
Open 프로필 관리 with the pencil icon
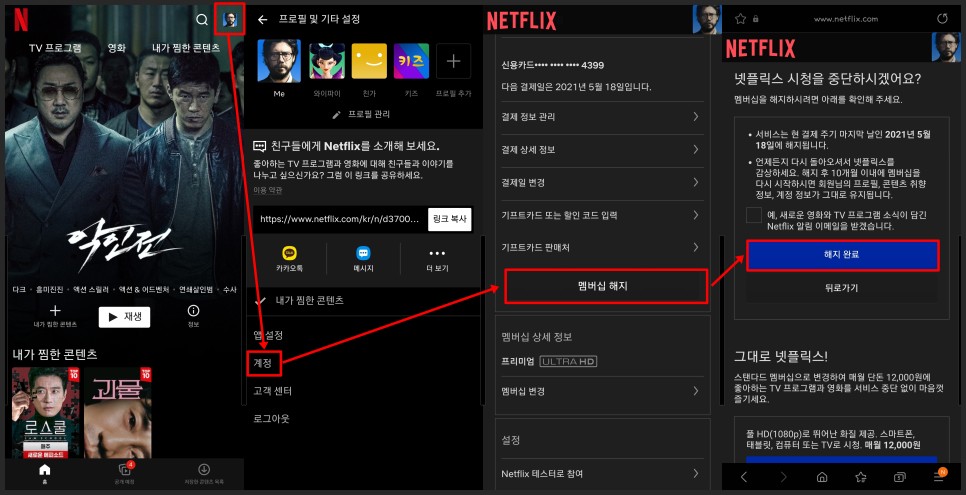tap(361, 114)
